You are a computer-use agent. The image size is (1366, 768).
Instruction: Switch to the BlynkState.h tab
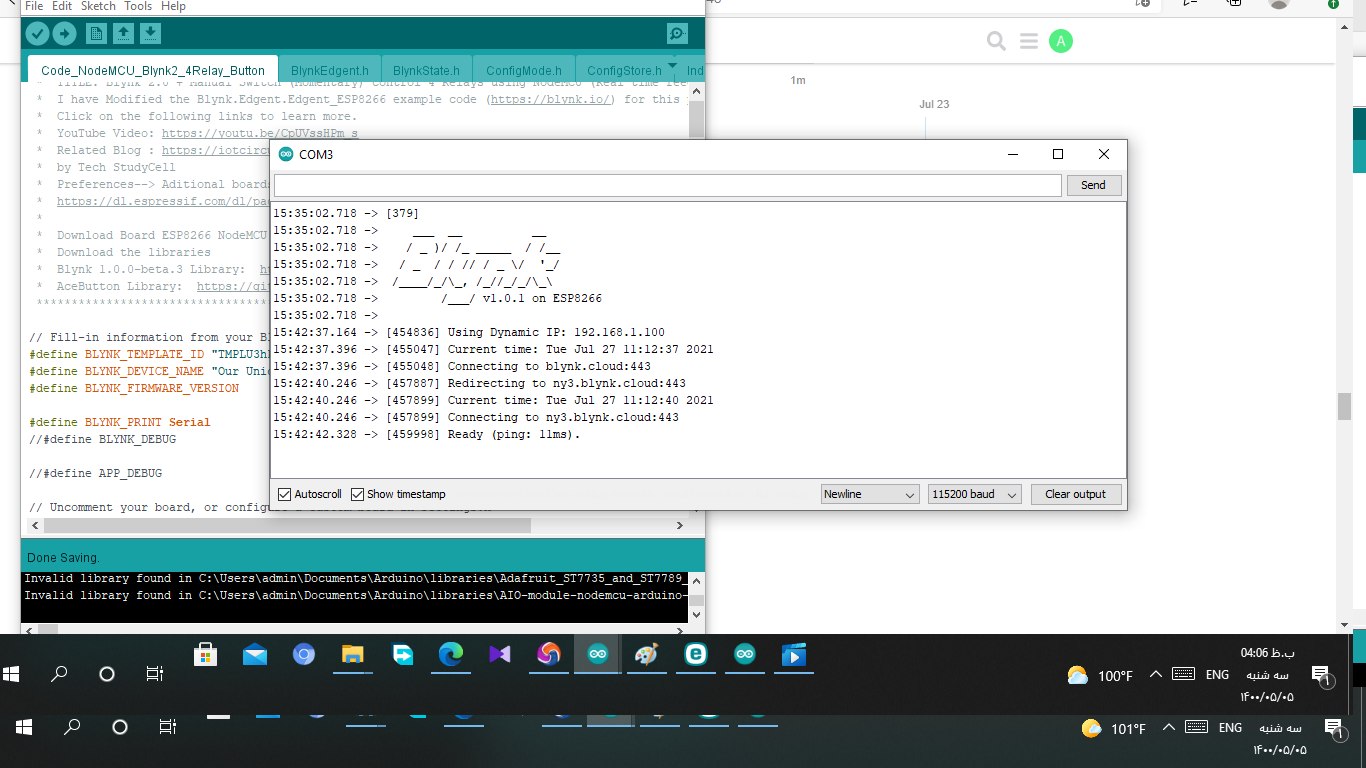(x=426, y=71)
